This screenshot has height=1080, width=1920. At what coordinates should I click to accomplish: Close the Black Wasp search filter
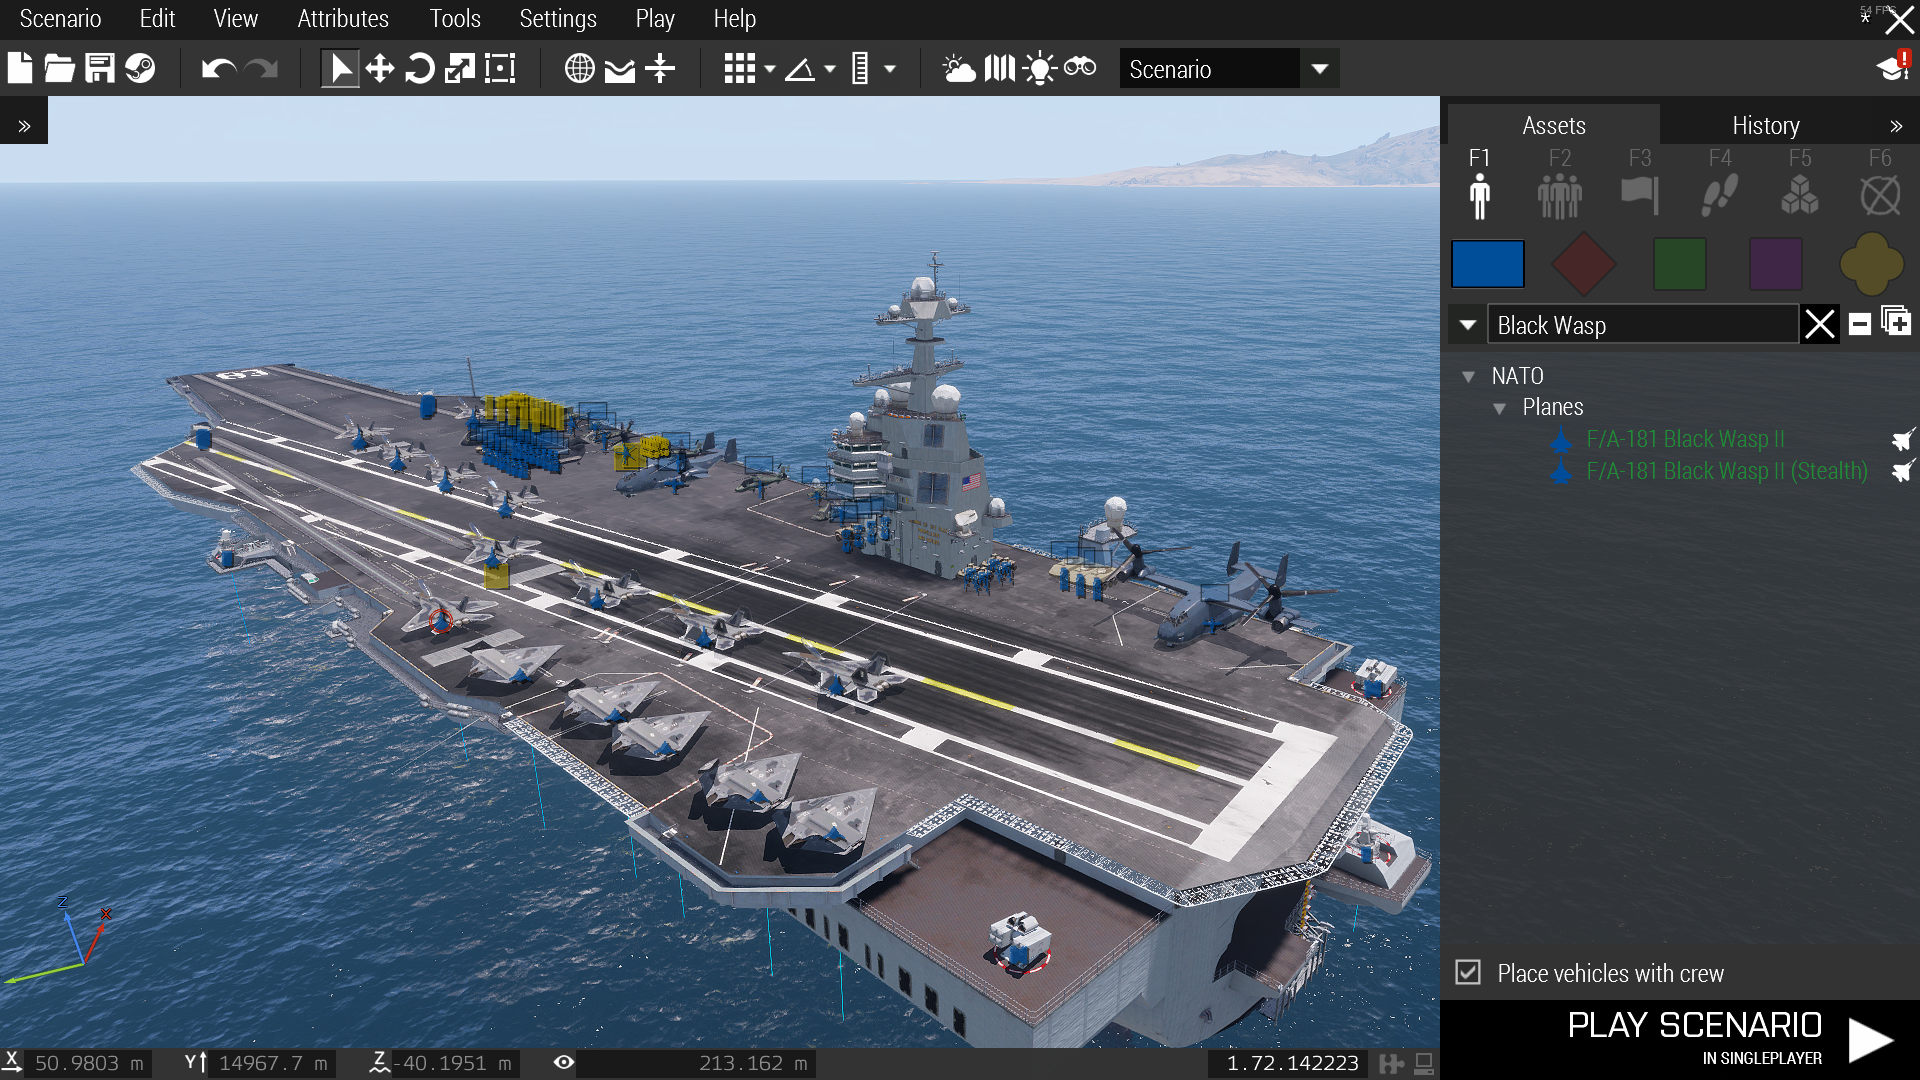click(1820, 326)
